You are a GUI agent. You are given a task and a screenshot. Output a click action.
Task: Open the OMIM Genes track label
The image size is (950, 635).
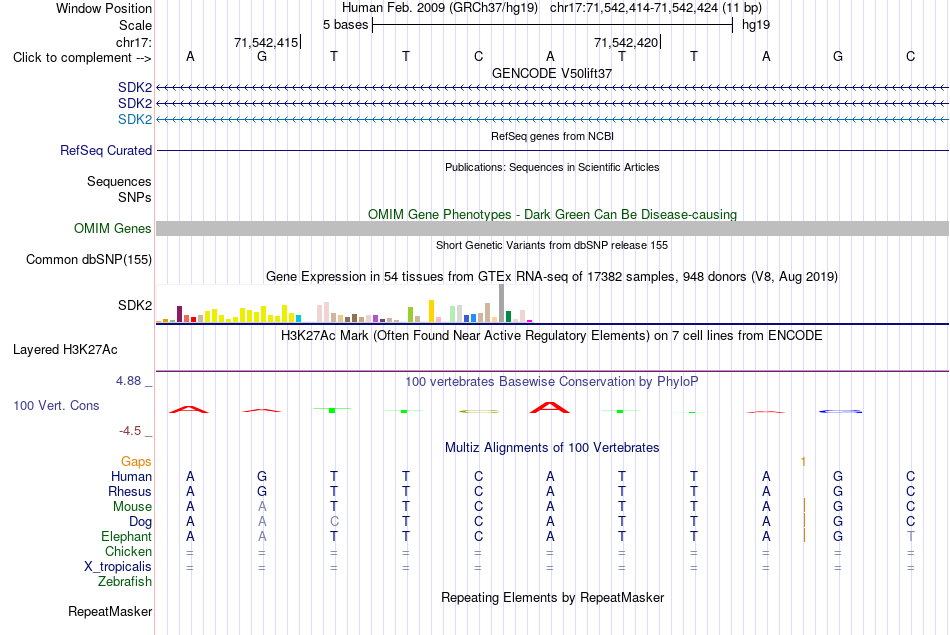(x=113, y=228)
